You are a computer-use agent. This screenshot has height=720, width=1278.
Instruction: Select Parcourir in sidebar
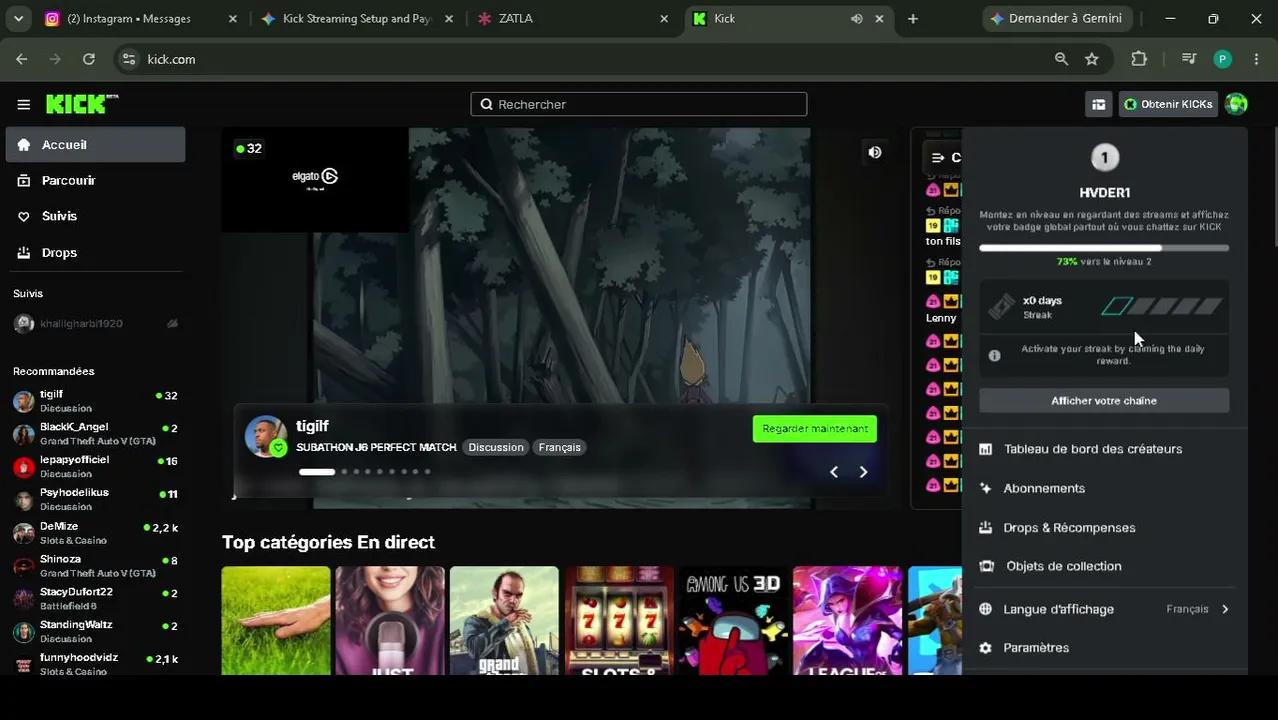click(96, 181)
